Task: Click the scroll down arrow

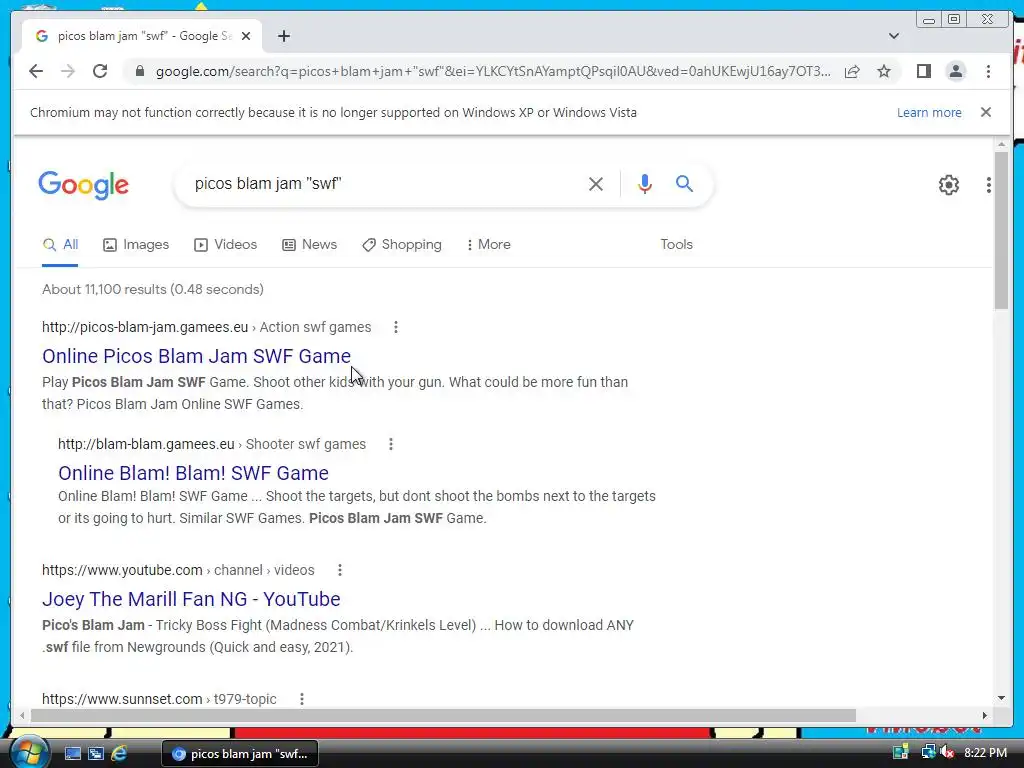Action: (x=1001, y=698)
